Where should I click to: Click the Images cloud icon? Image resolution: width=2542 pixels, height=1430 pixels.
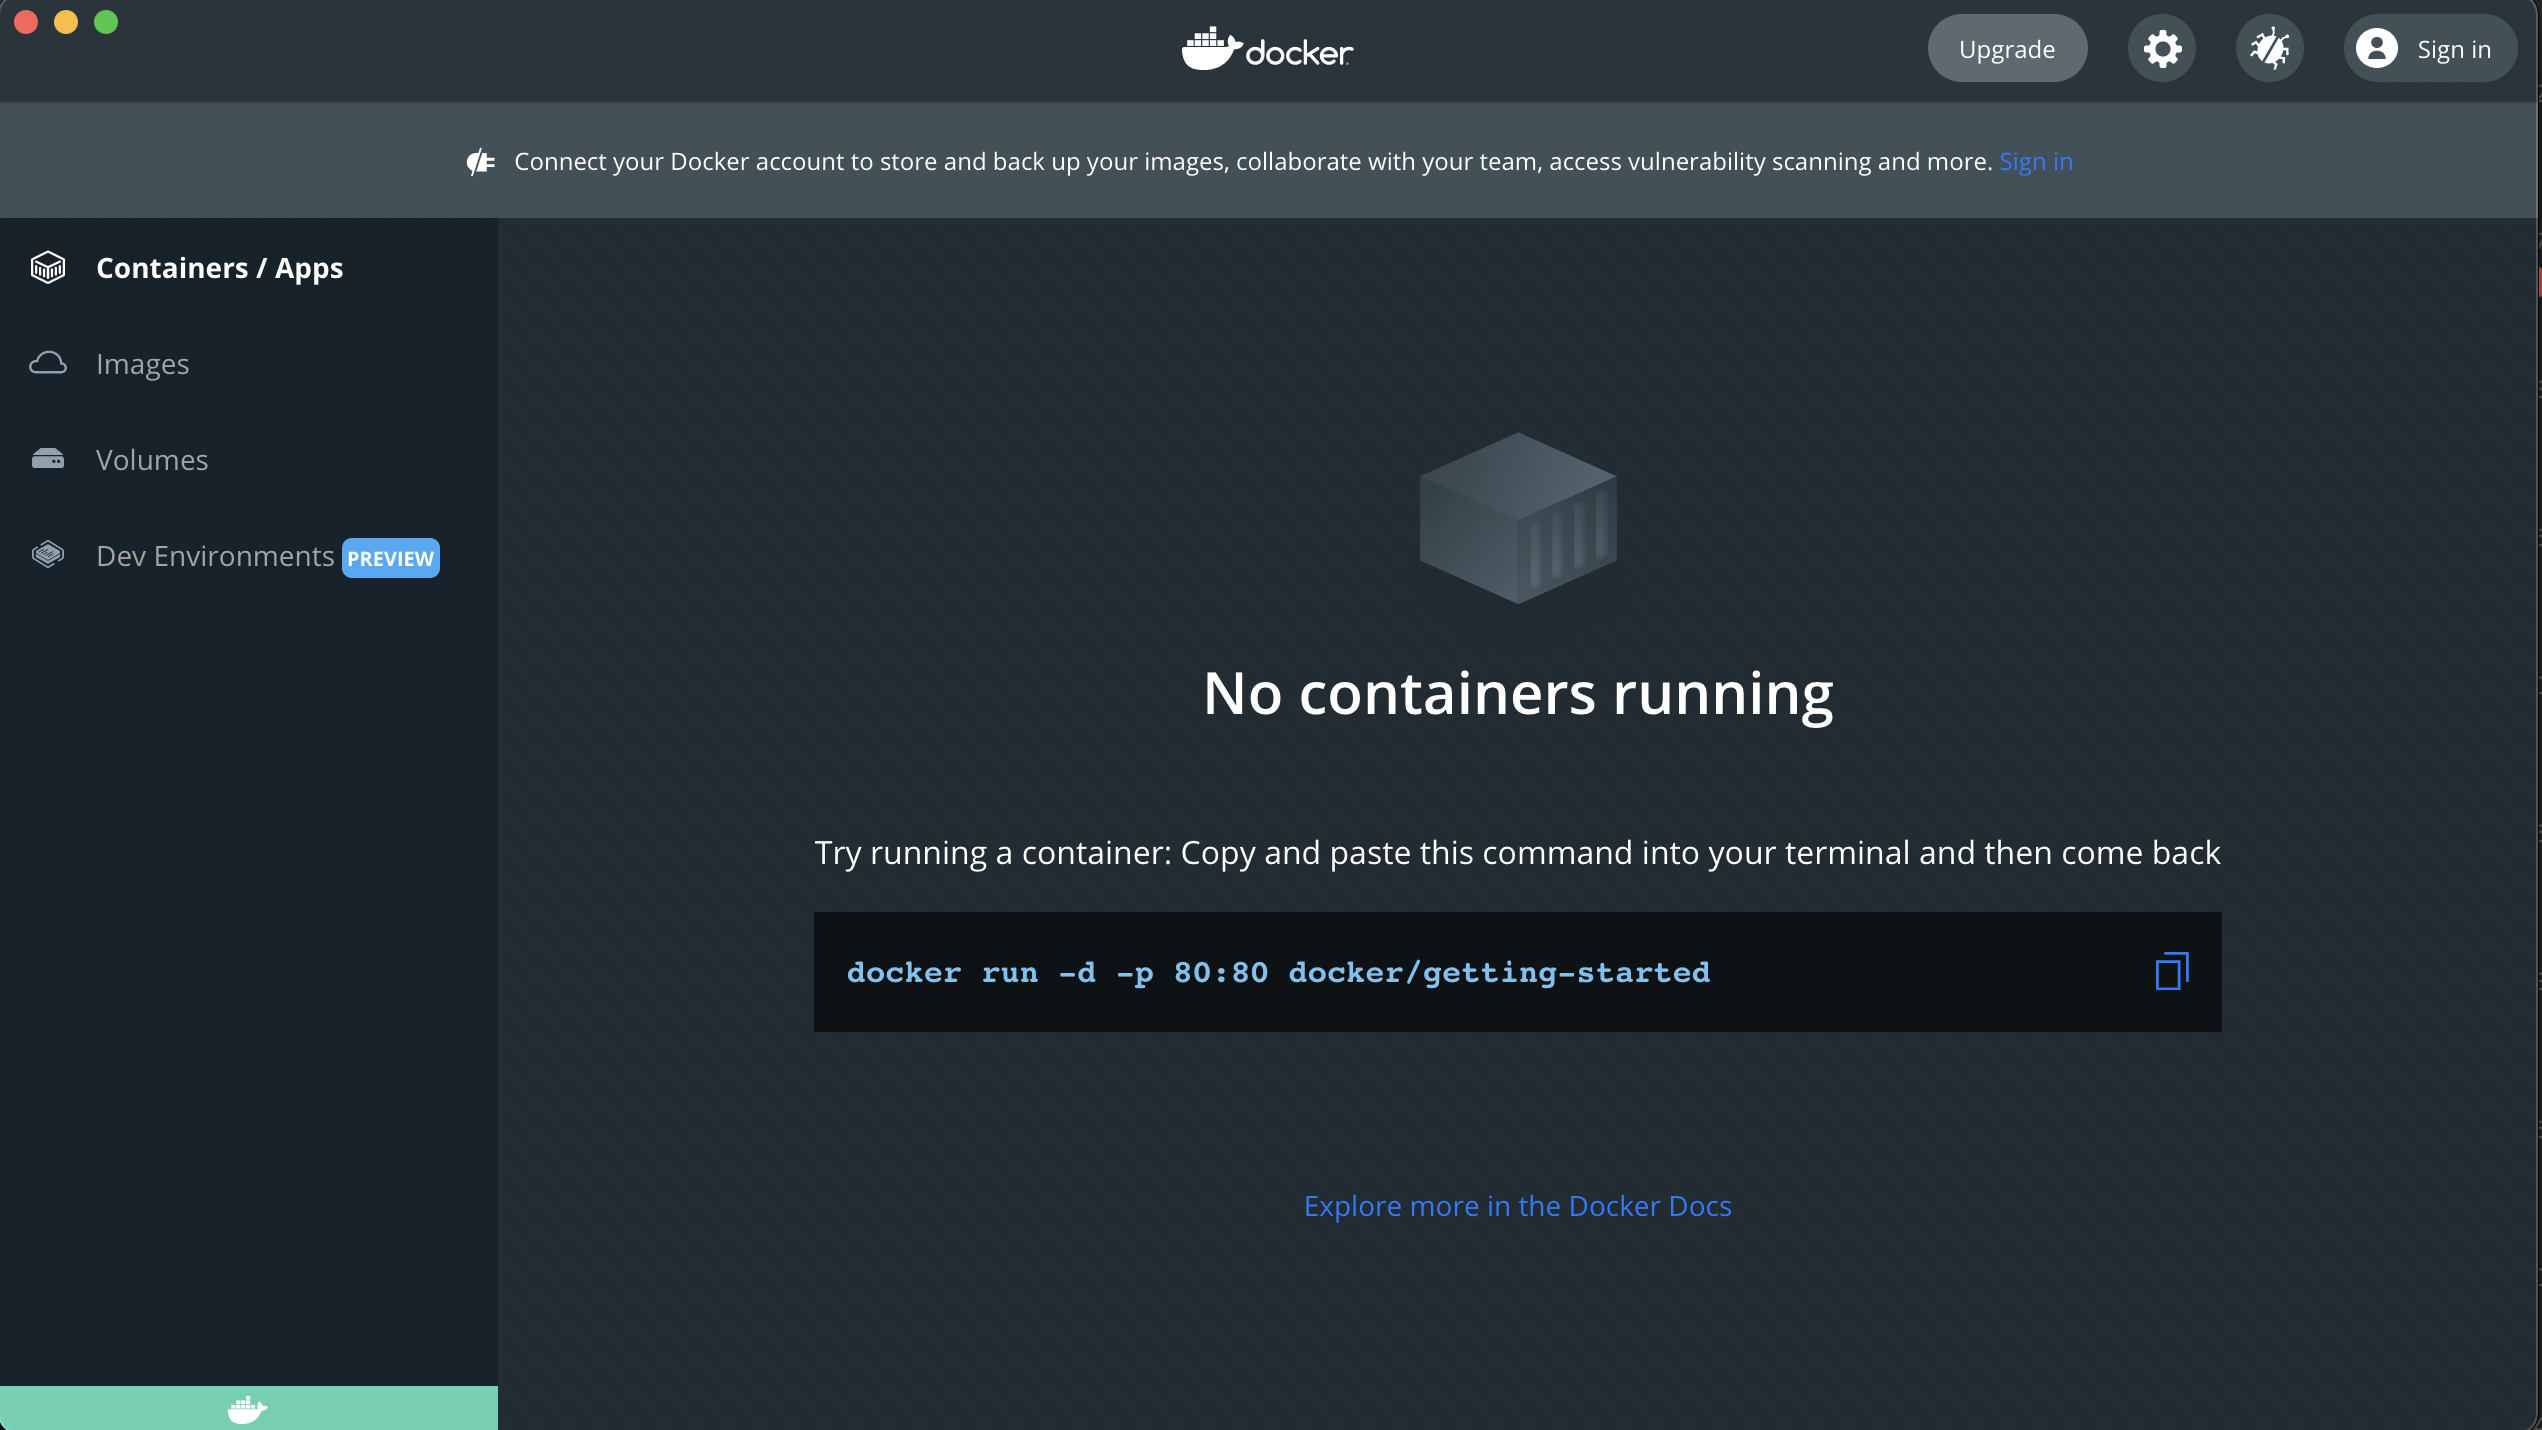coord(48,363)
